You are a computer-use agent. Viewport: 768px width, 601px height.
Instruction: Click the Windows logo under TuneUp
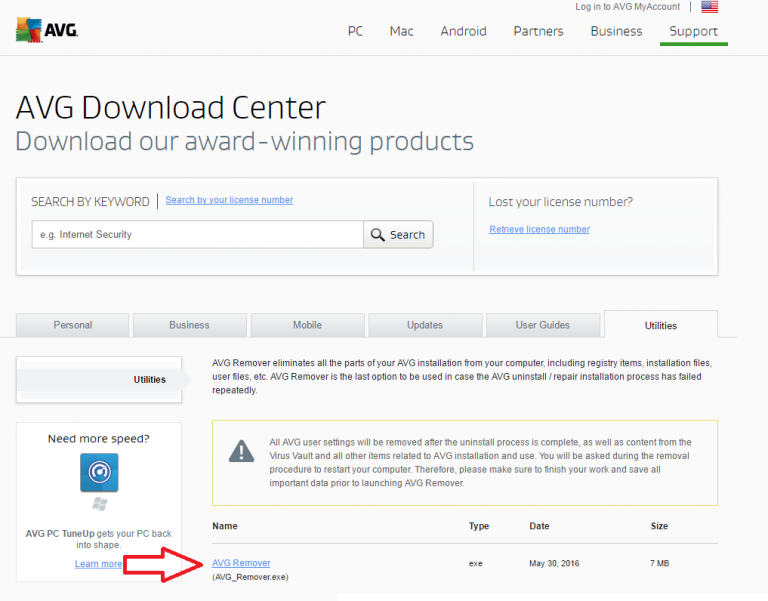coord(99,504)
